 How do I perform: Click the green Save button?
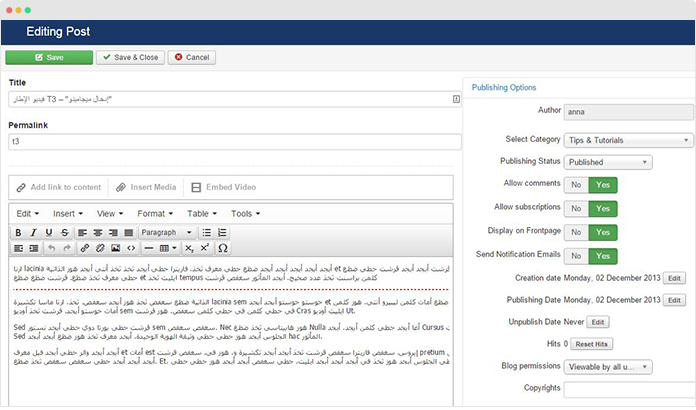[49, 57]
